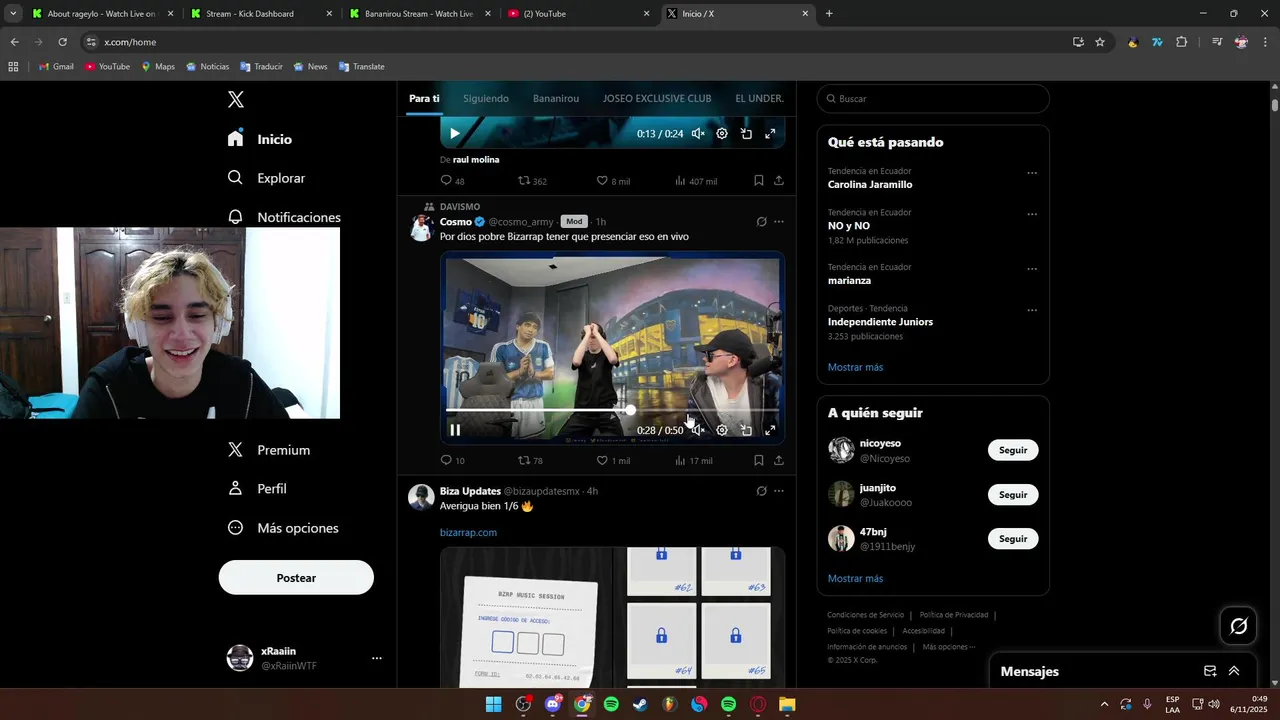Viewport: 1280px width, 720px height.
Task: Click the Postear button
Action: point(296,578)
